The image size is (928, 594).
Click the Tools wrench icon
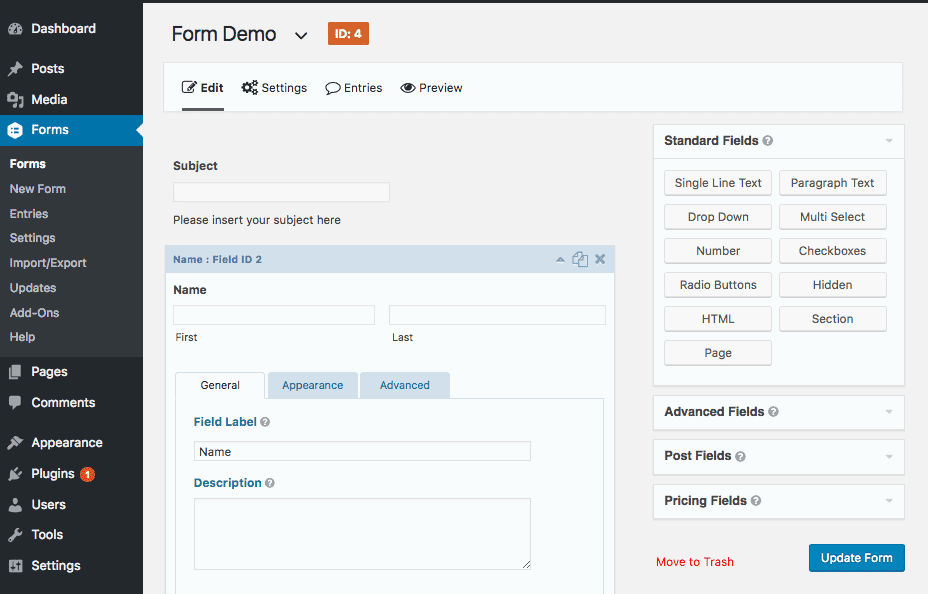click(15, 535)
